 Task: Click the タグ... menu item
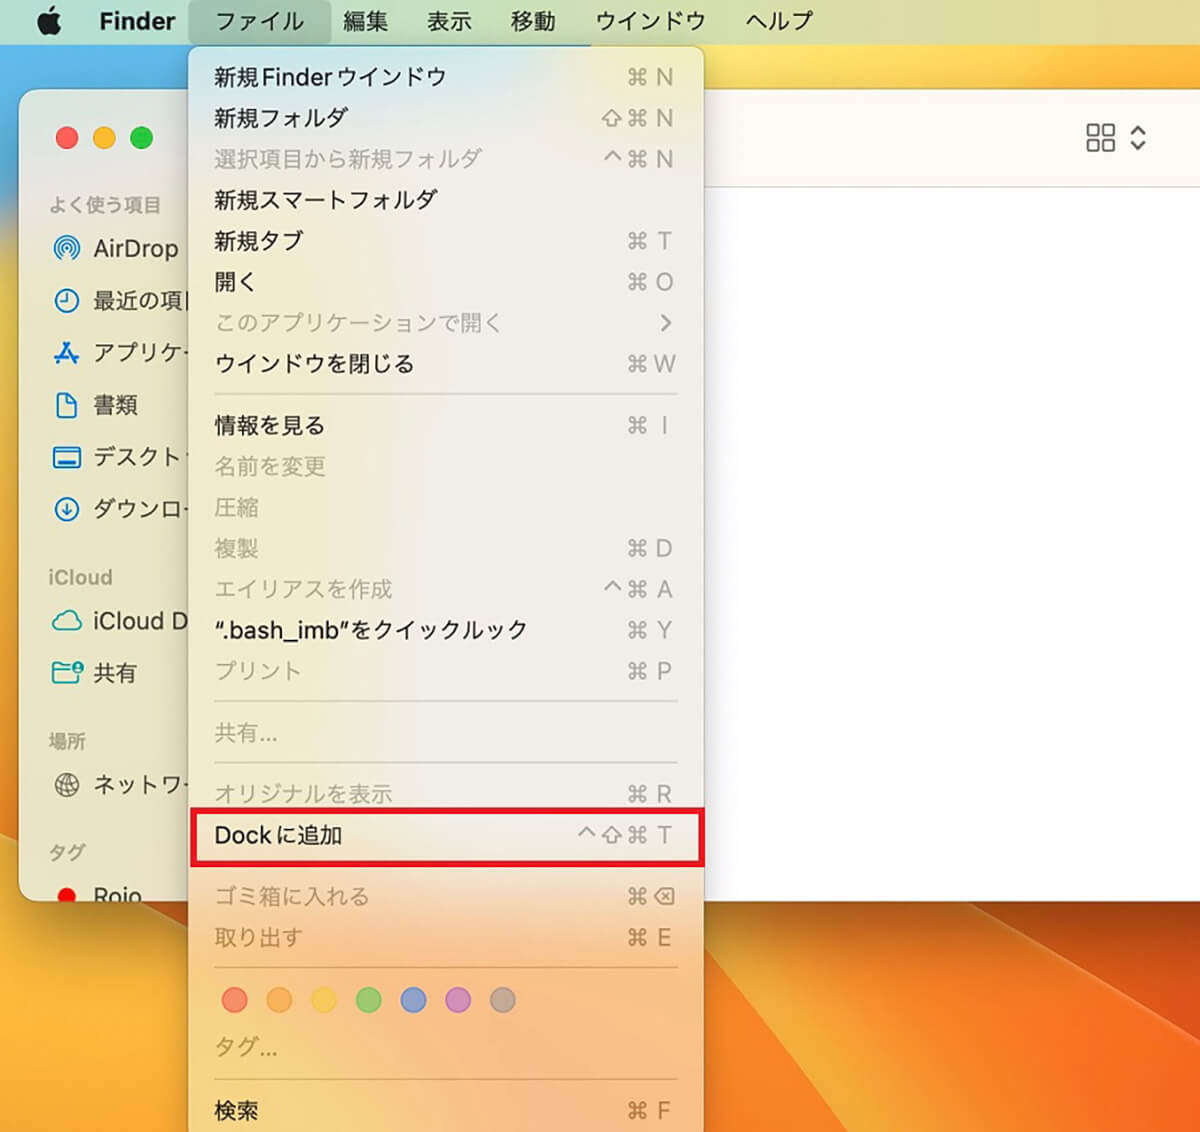446,1048
